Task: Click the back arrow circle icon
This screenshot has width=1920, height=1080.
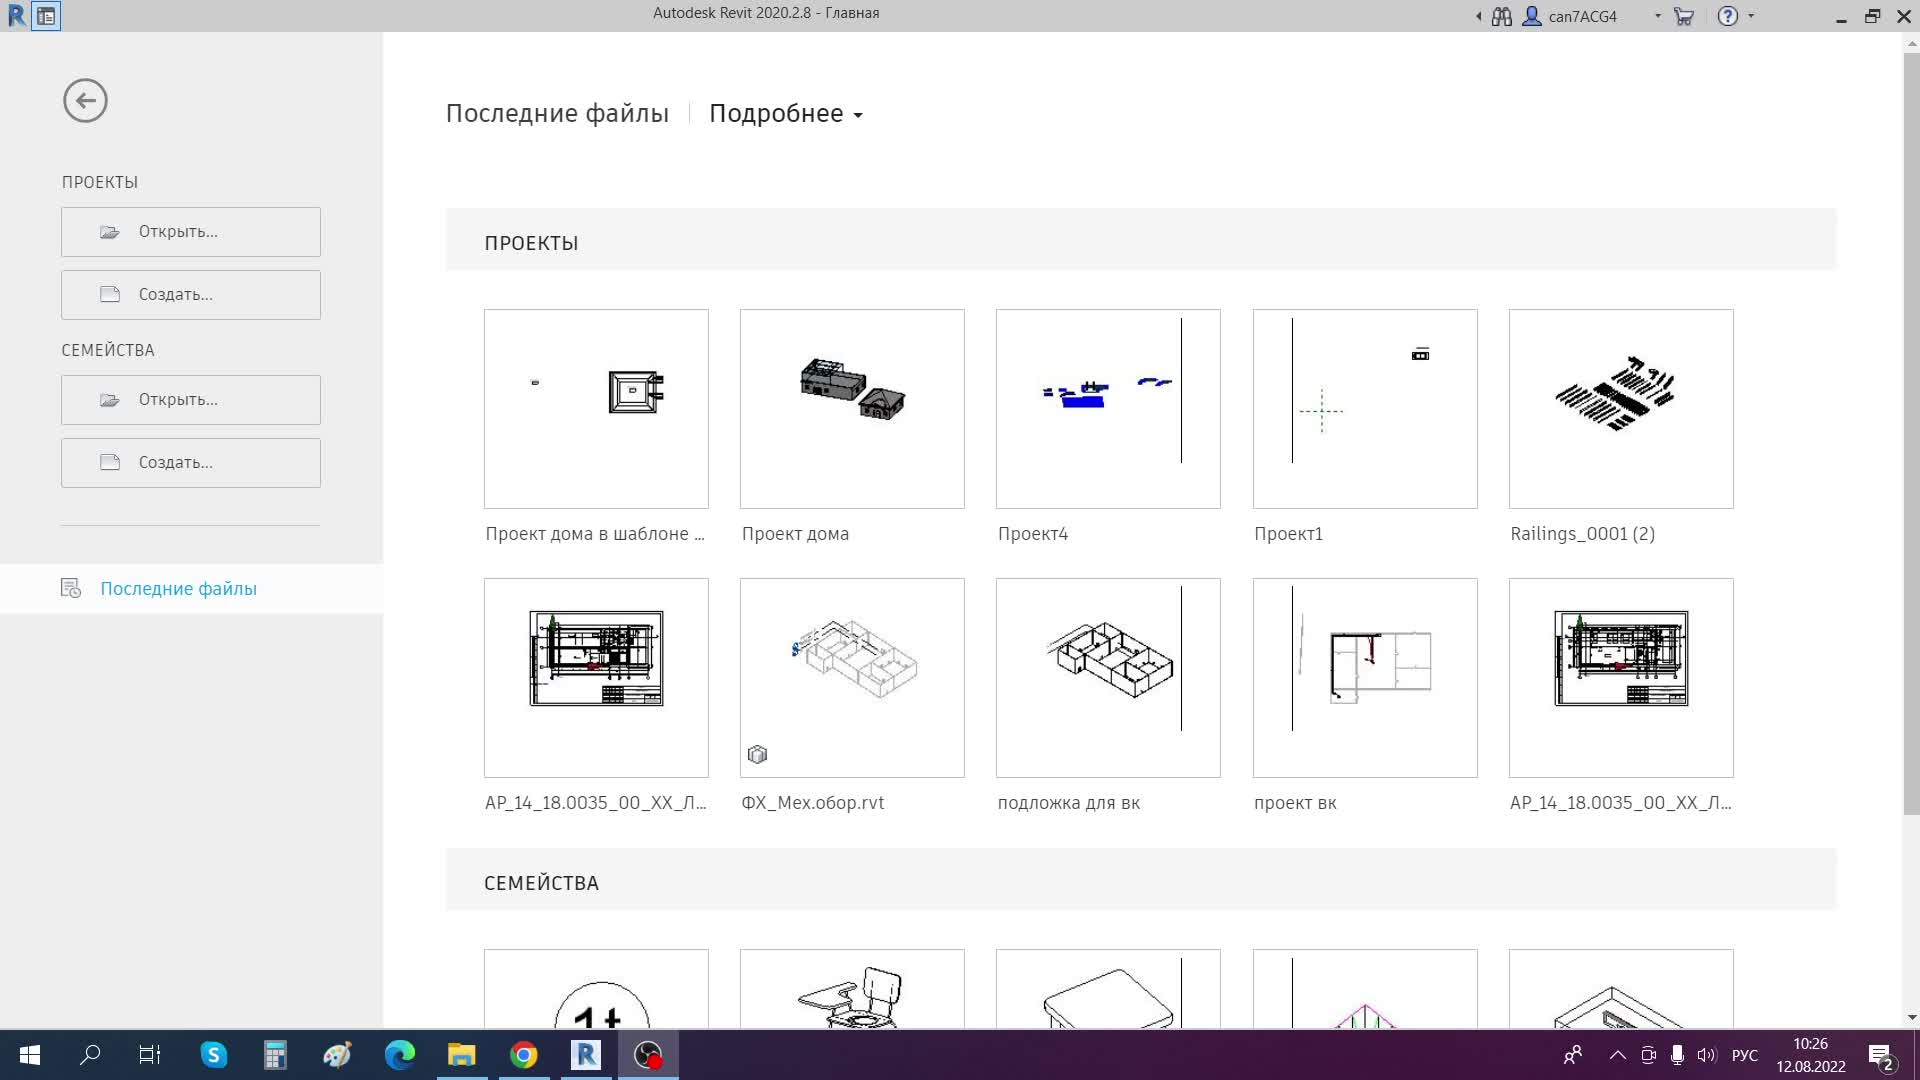Action: click(85, 101)
